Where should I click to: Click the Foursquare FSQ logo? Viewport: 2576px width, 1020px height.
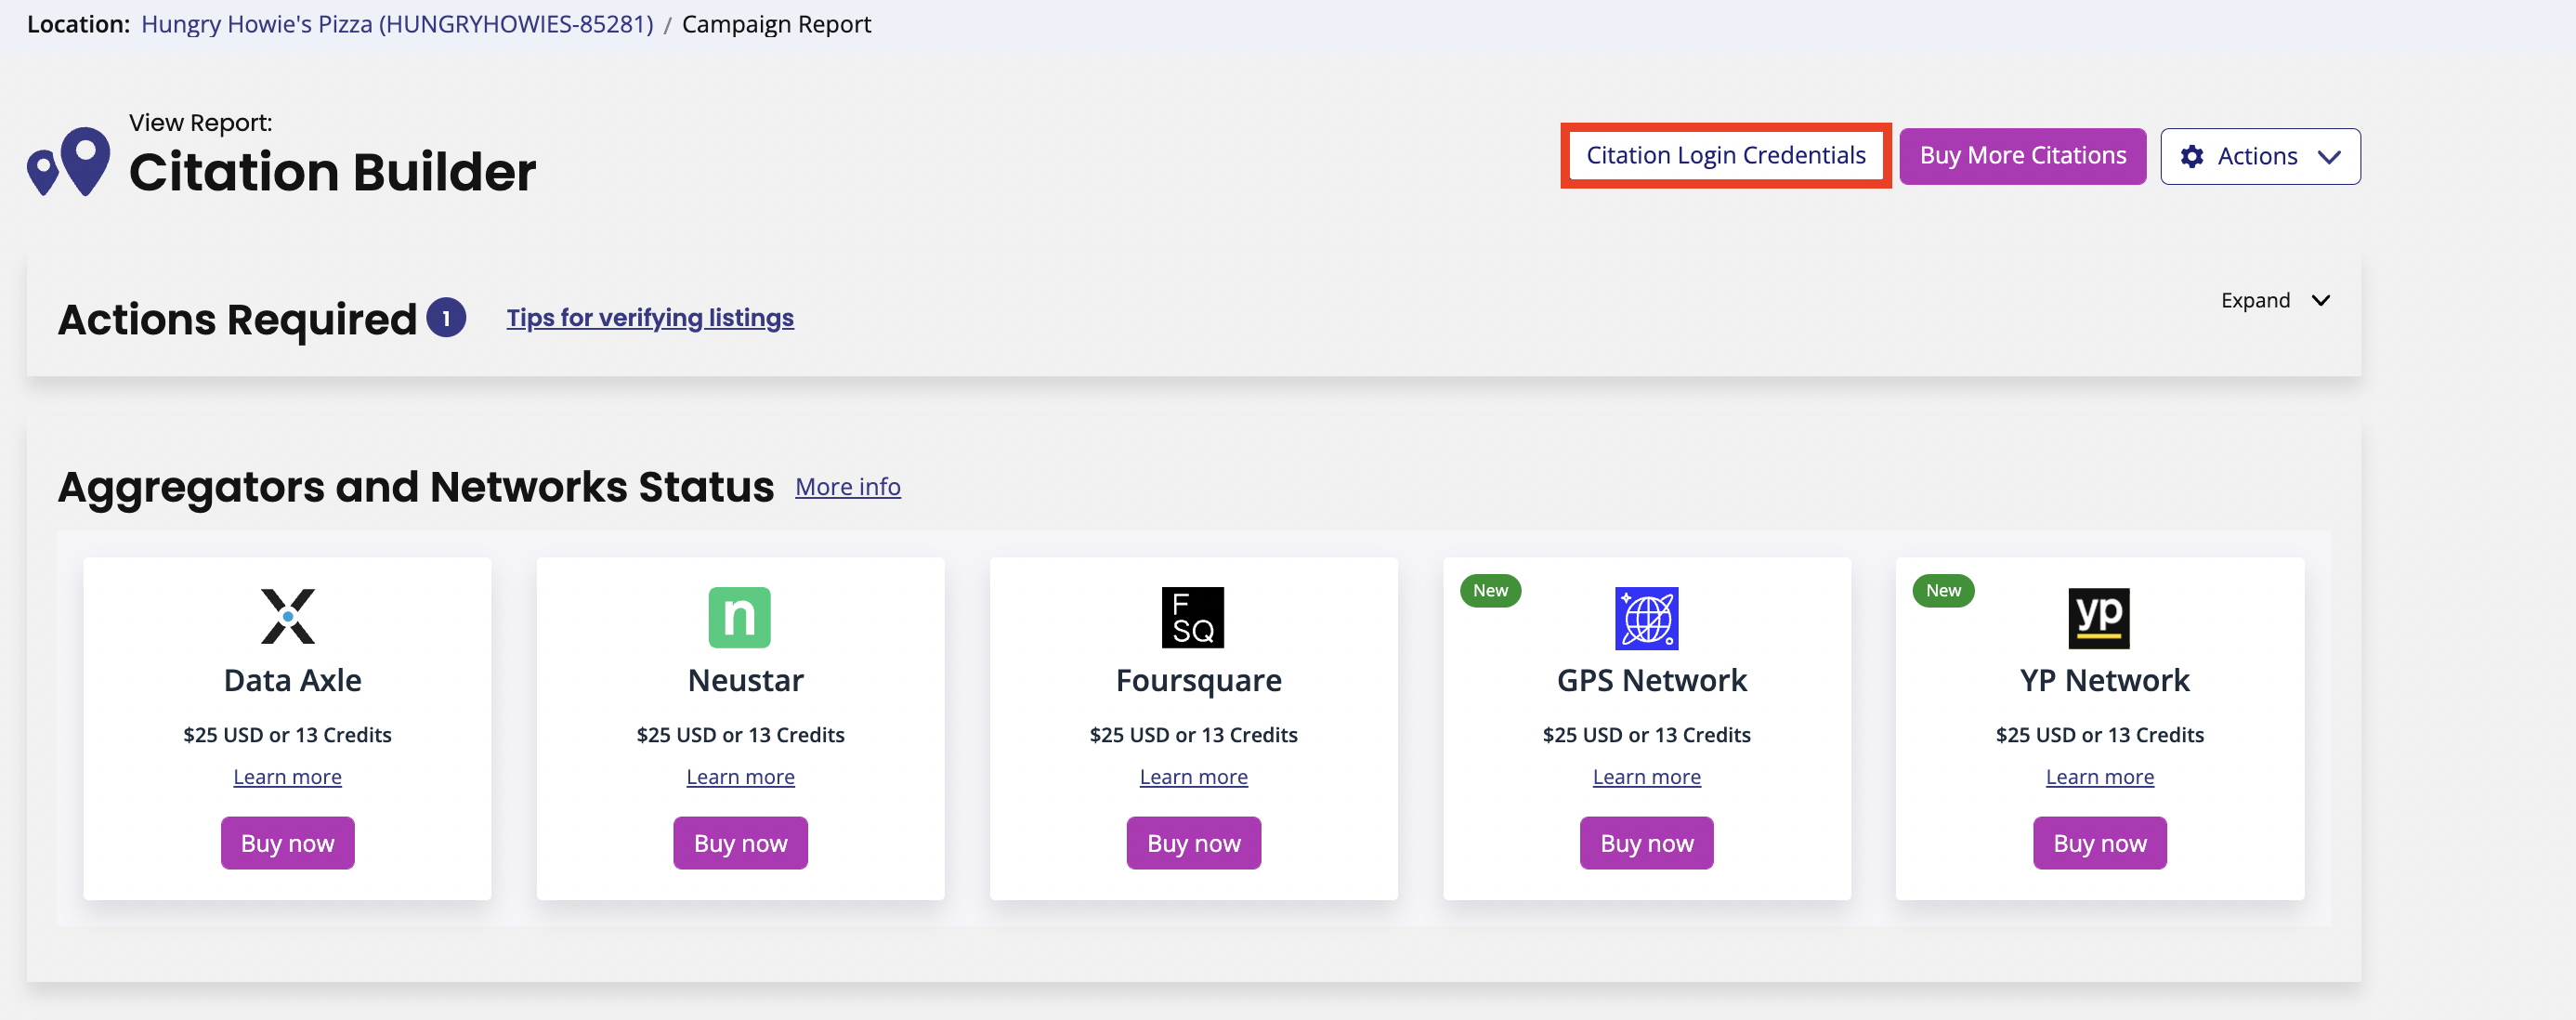1193,617
